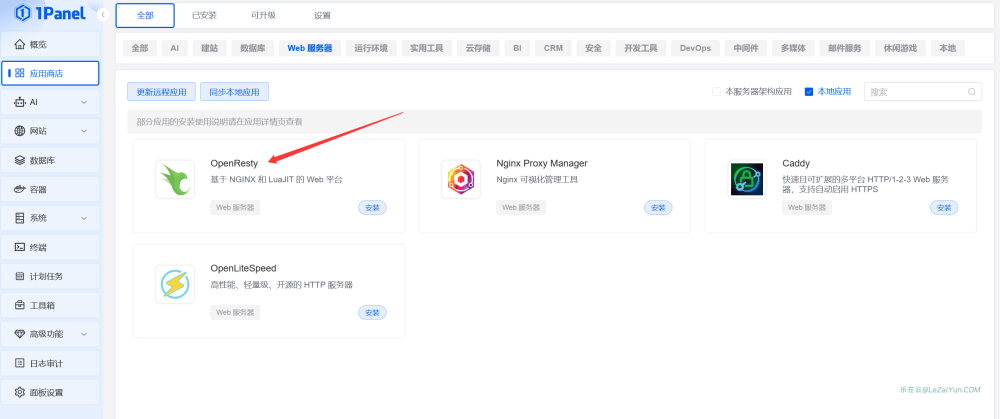Open the Nginx Proxy Manager title
The height and width of the screenshot is (419, 1000).
(542, 163)
